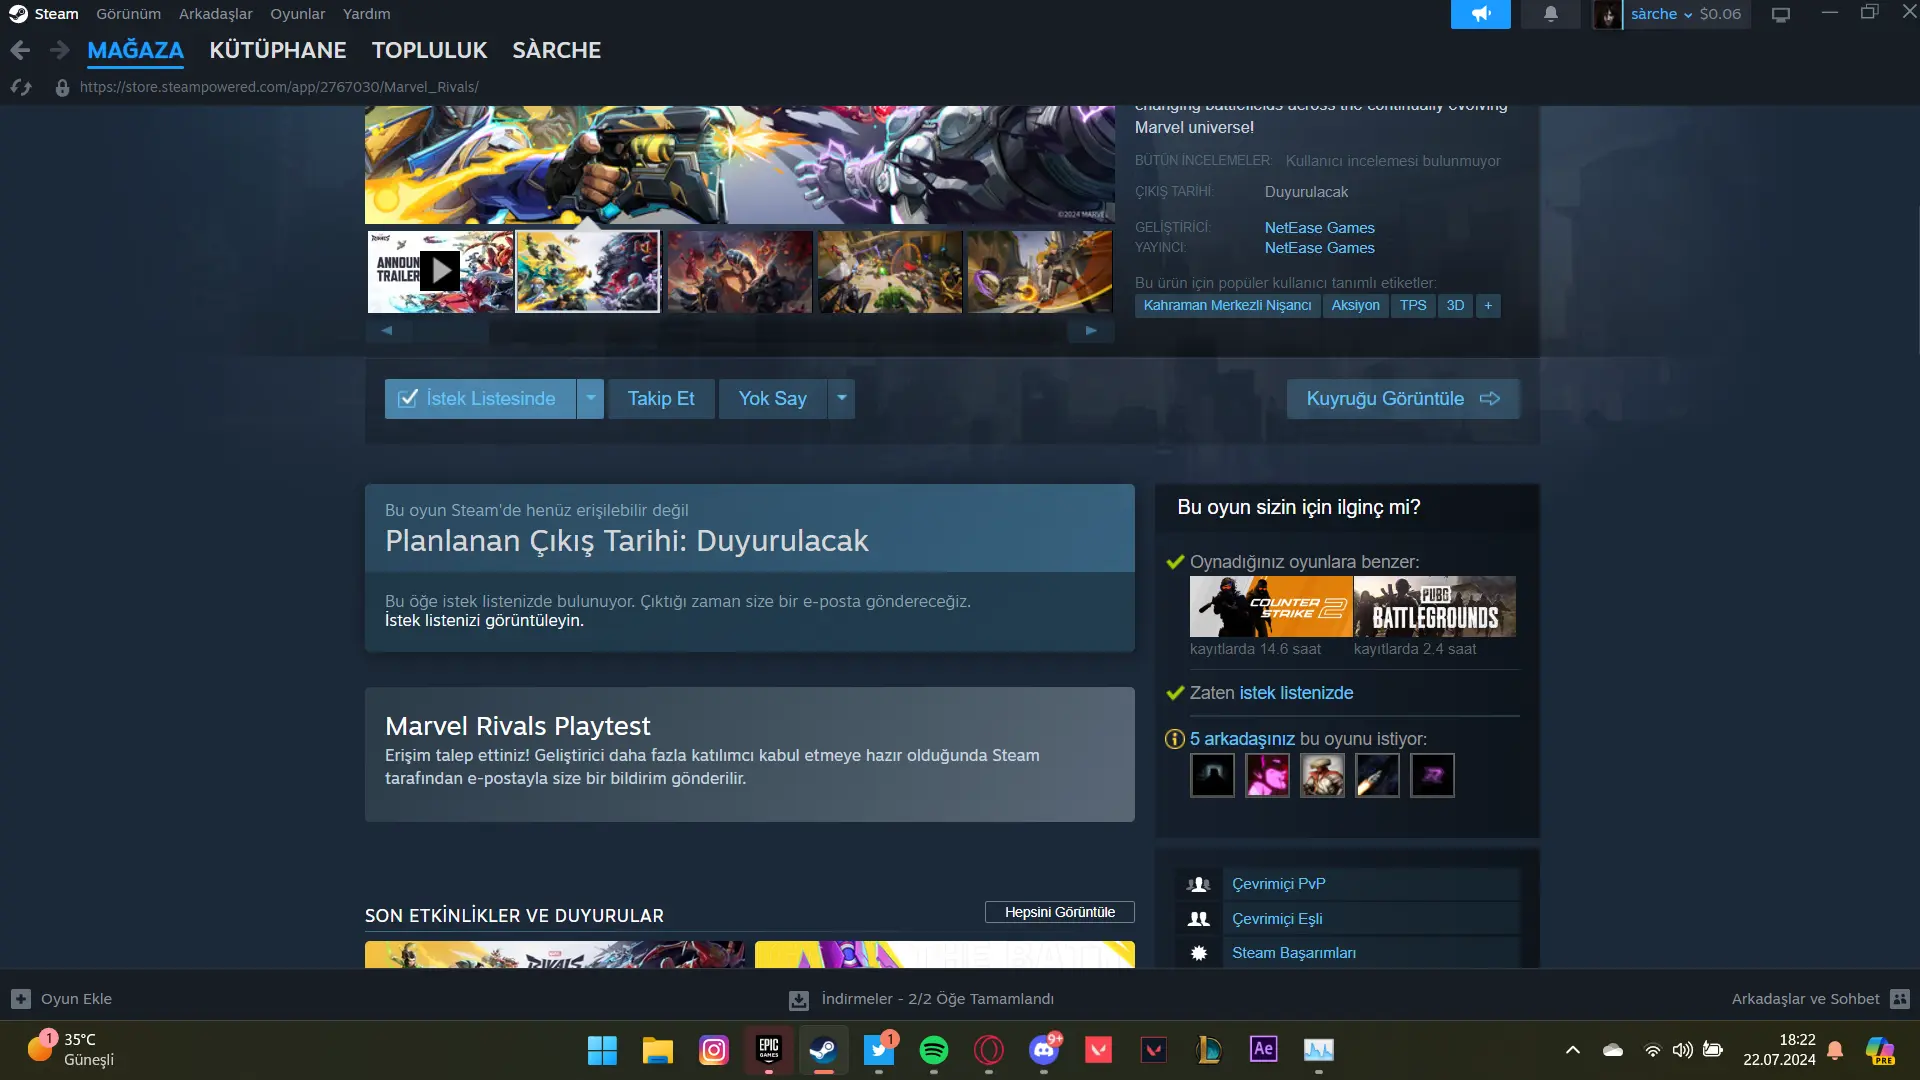1920x1080 pixels.
Task: Add a tag with the plus button
Action: click(x=1488, y=306)
